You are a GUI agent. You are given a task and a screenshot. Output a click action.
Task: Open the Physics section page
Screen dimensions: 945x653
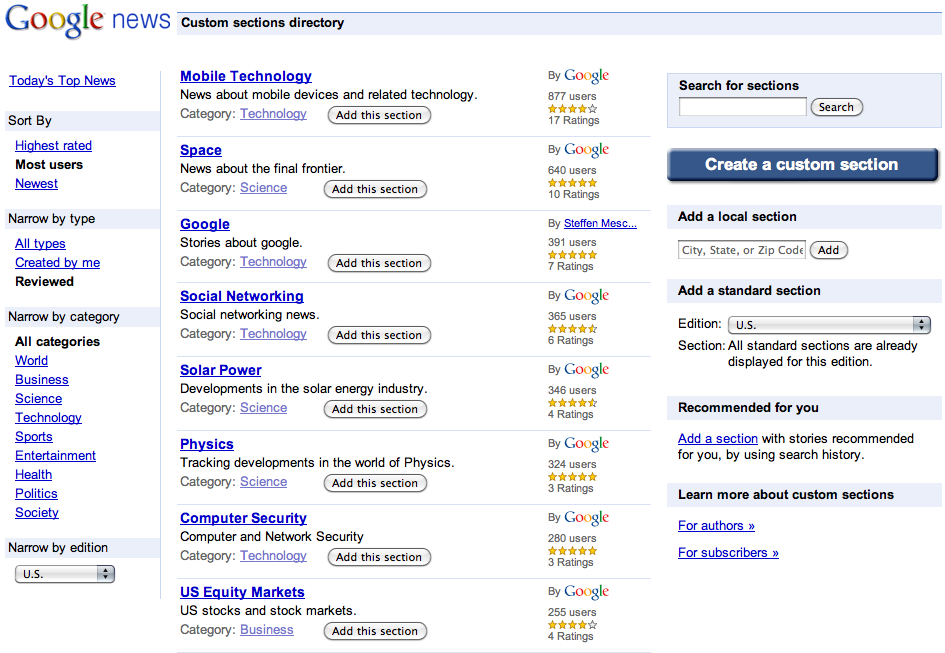coord(206,444)
